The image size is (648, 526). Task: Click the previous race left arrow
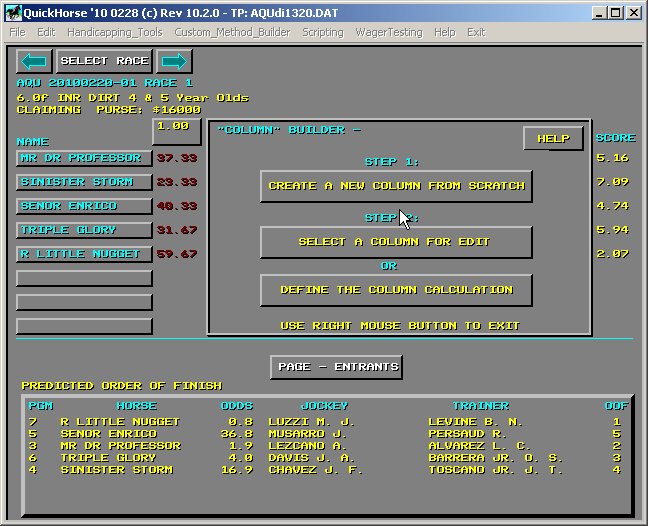click(34, 61)
